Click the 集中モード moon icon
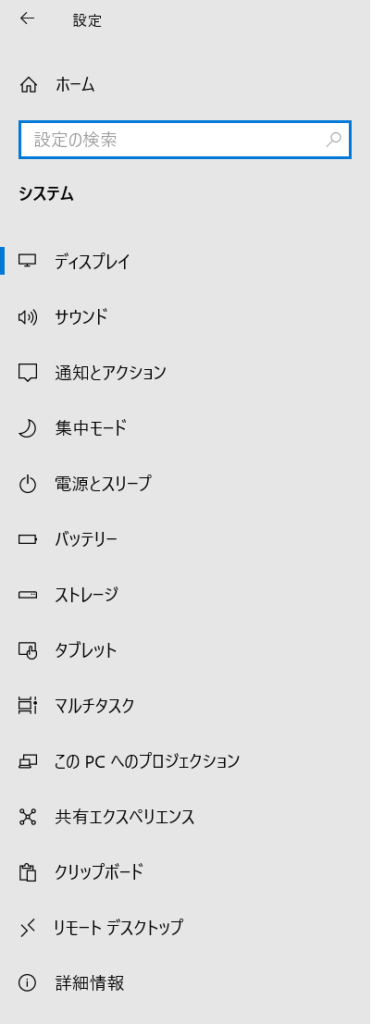This screenshot has width=372, height=1024. pos(27,428)
